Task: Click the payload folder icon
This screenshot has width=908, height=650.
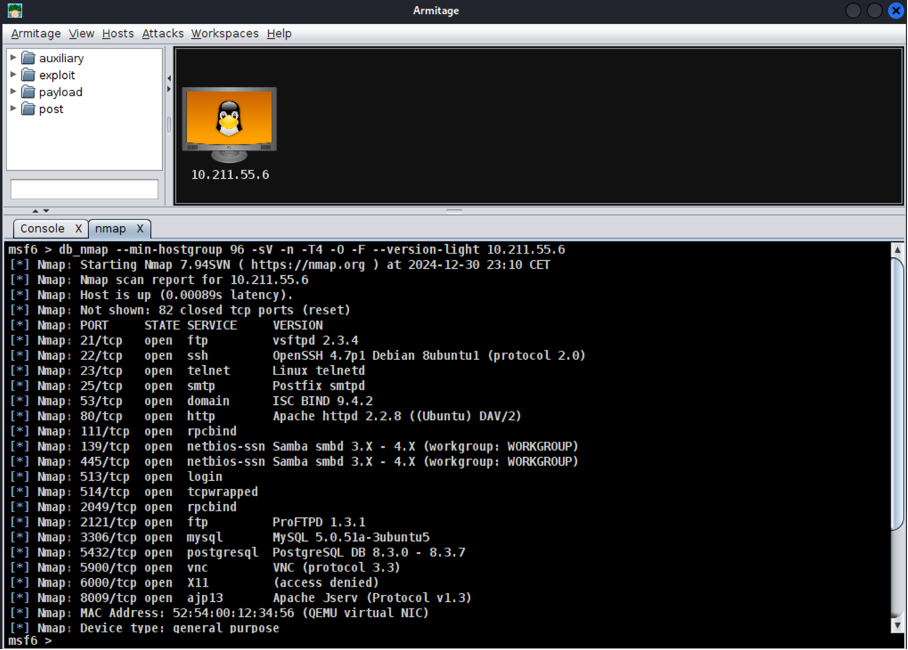Action: pos(28,92)
